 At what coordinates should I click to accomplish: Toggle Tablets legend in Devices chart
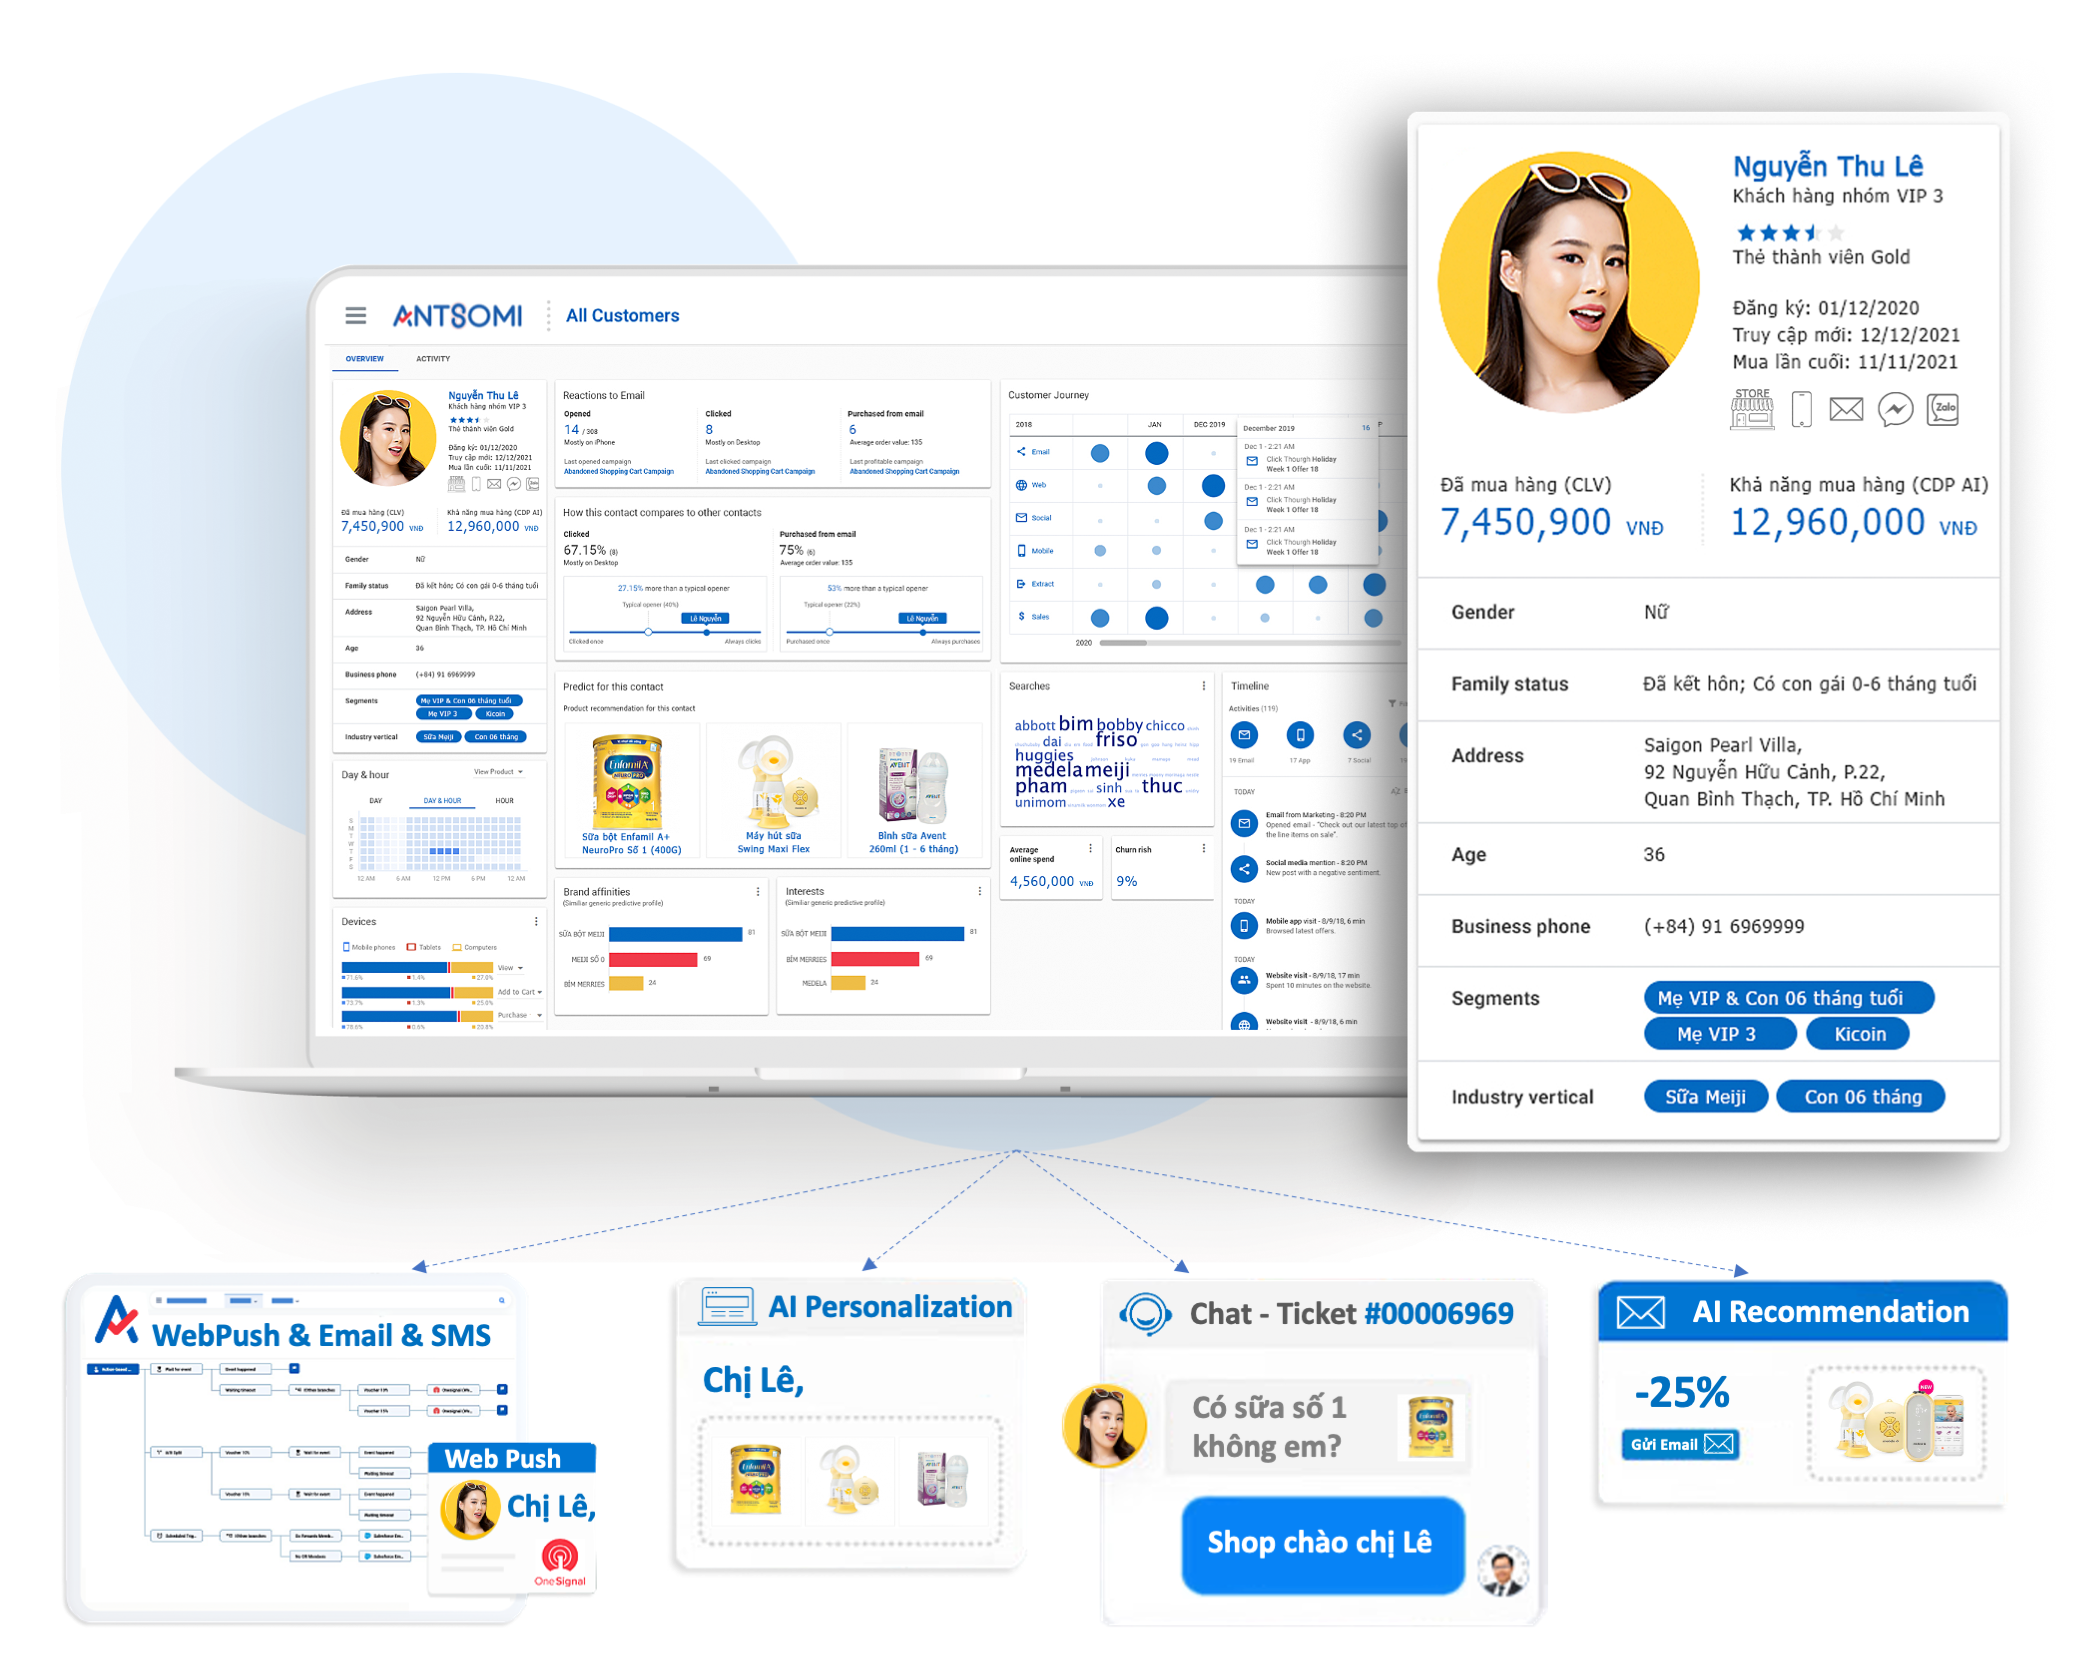[x=424, y=947]
